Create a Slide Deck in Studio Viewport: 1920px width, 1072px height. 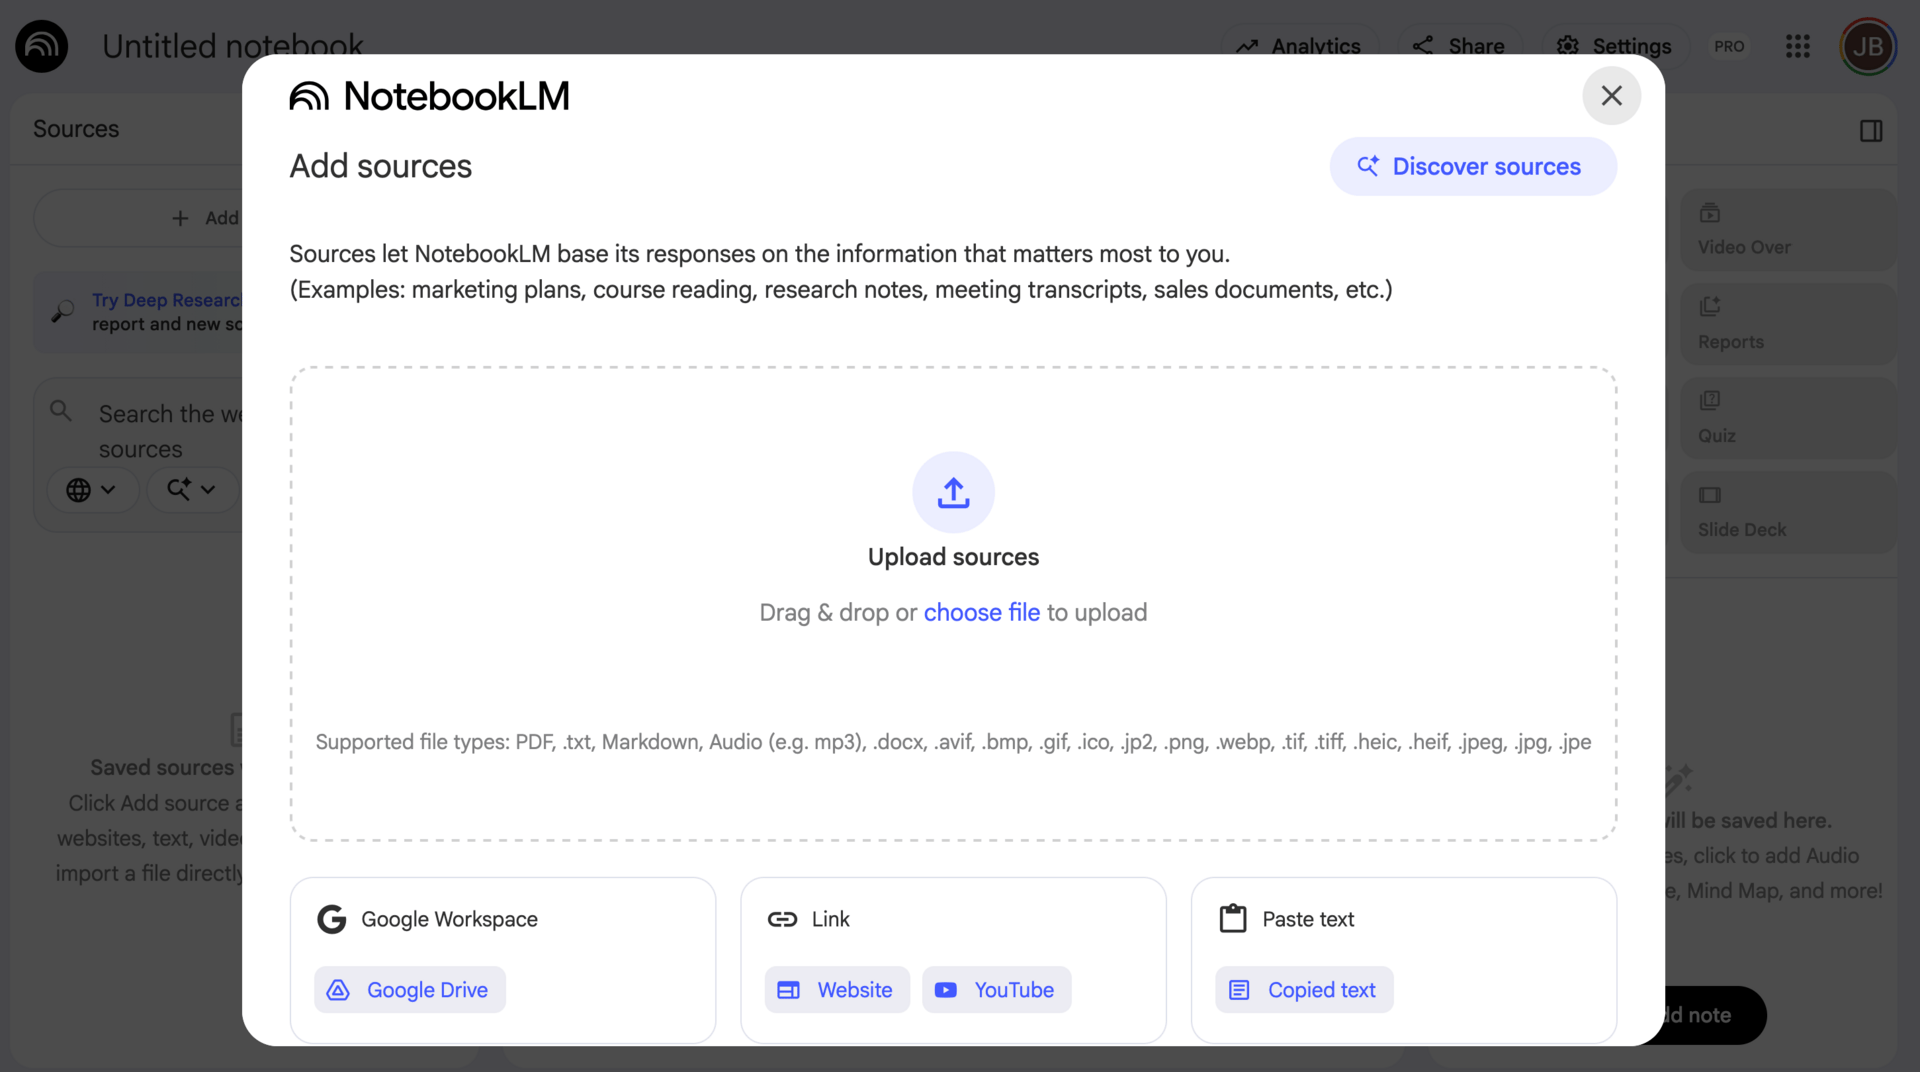click(1787, 512)
